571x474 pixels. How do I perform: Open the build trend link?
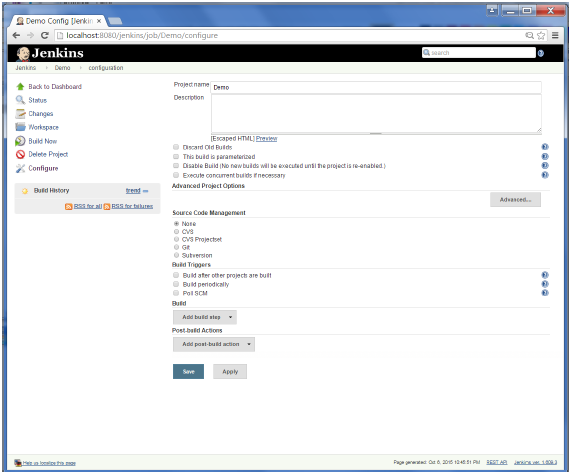133,190
